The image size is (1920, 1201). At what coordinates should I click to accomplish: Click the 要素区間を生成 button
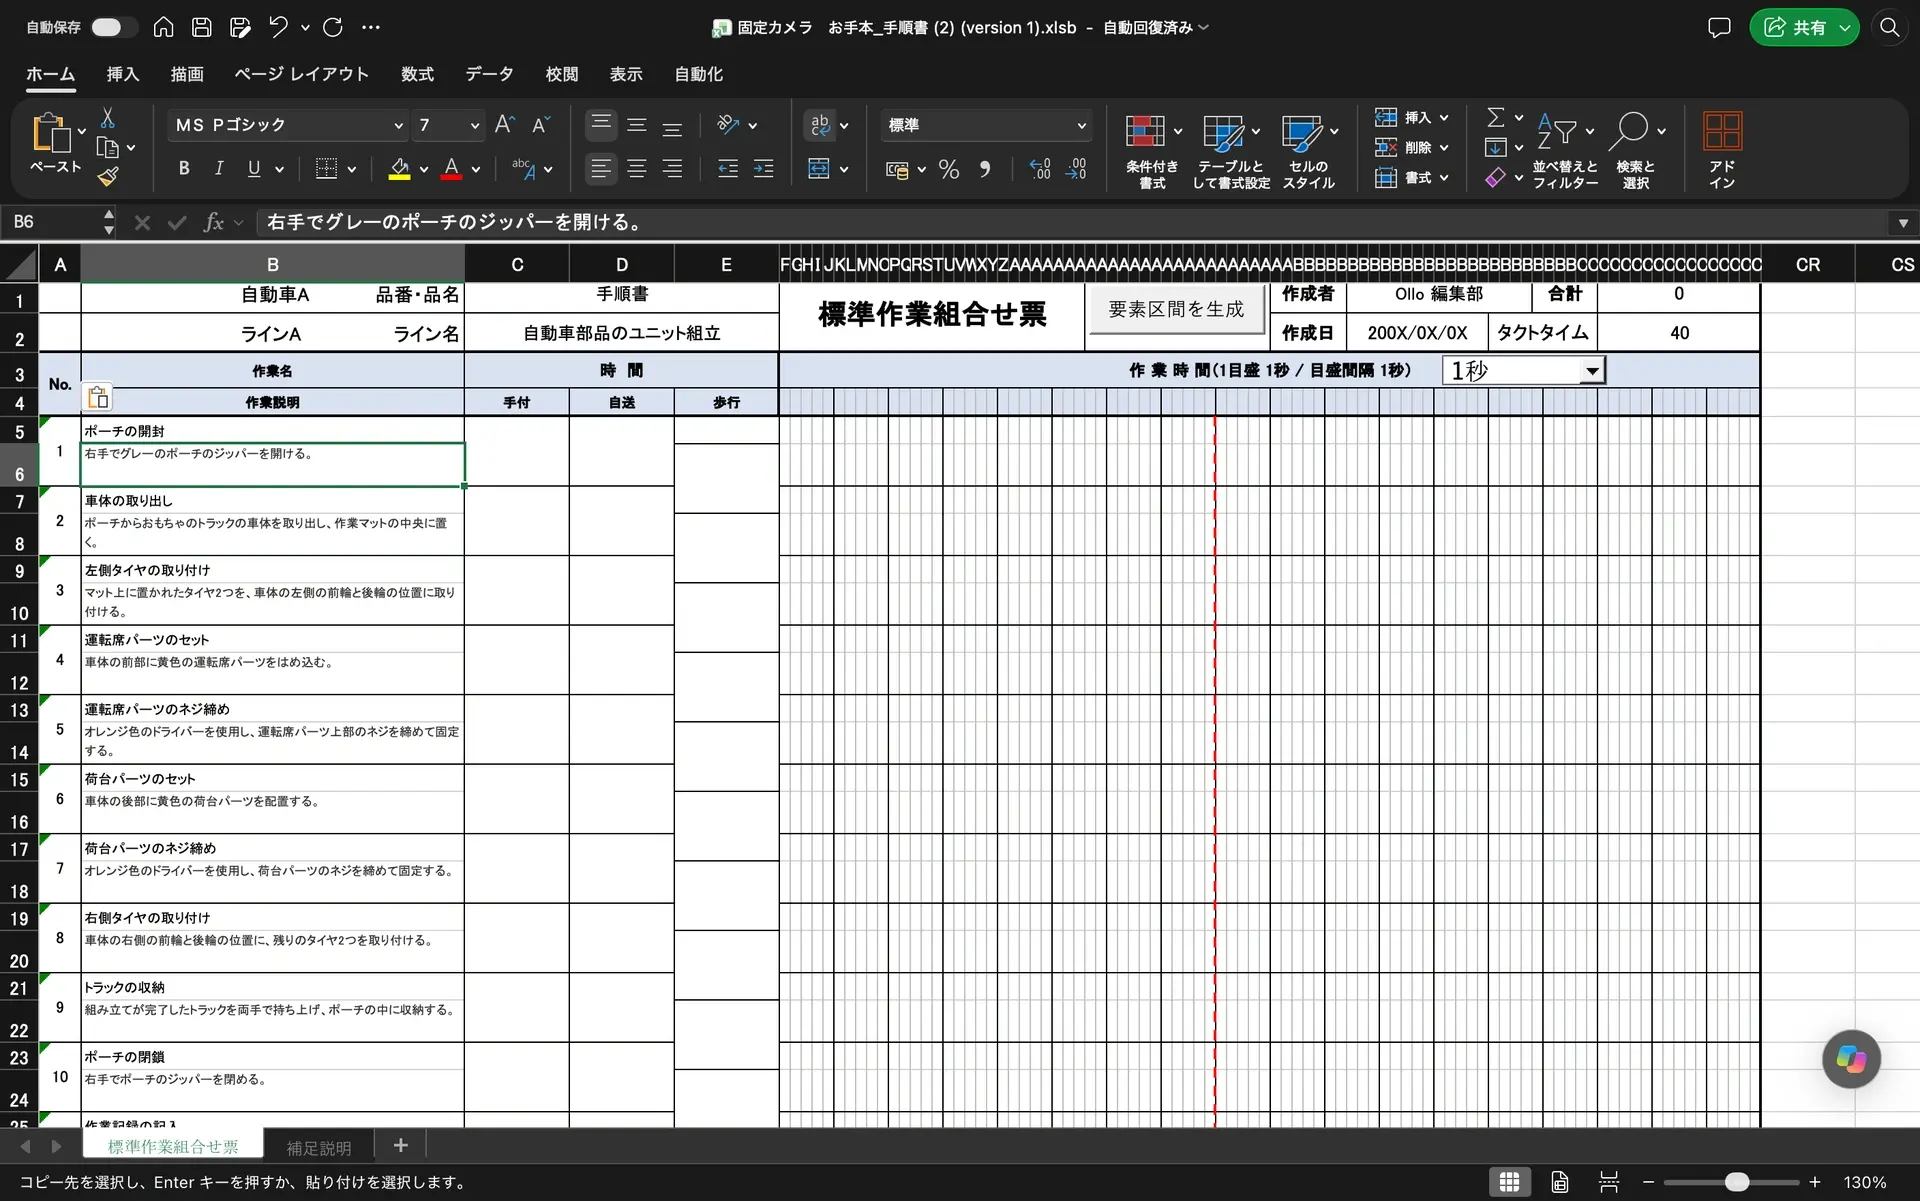[1176, 309]
